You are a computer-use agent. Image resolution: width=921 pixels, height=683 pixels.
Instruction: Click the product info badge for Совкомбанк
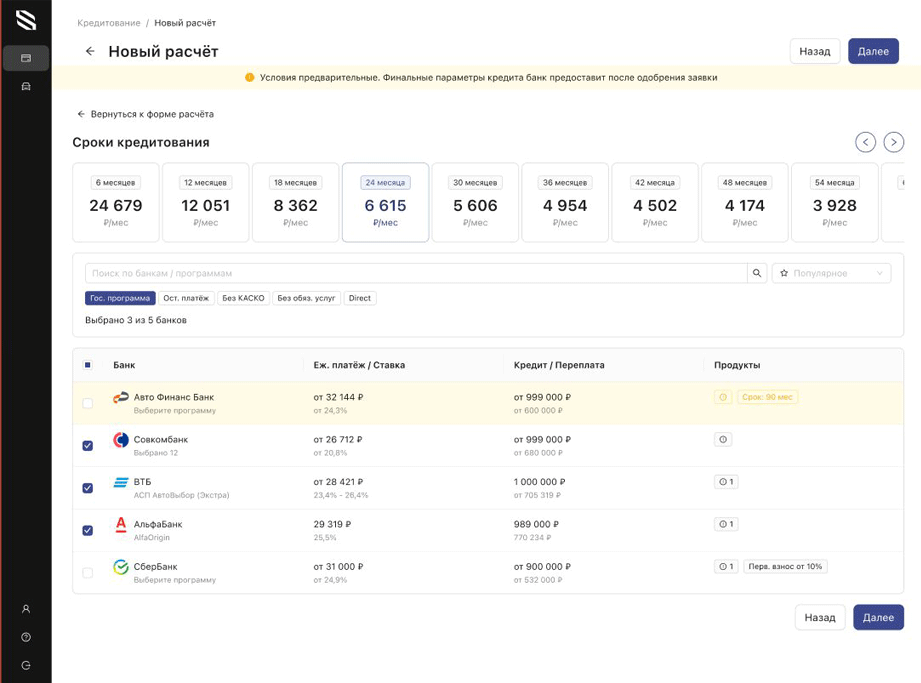723,439
